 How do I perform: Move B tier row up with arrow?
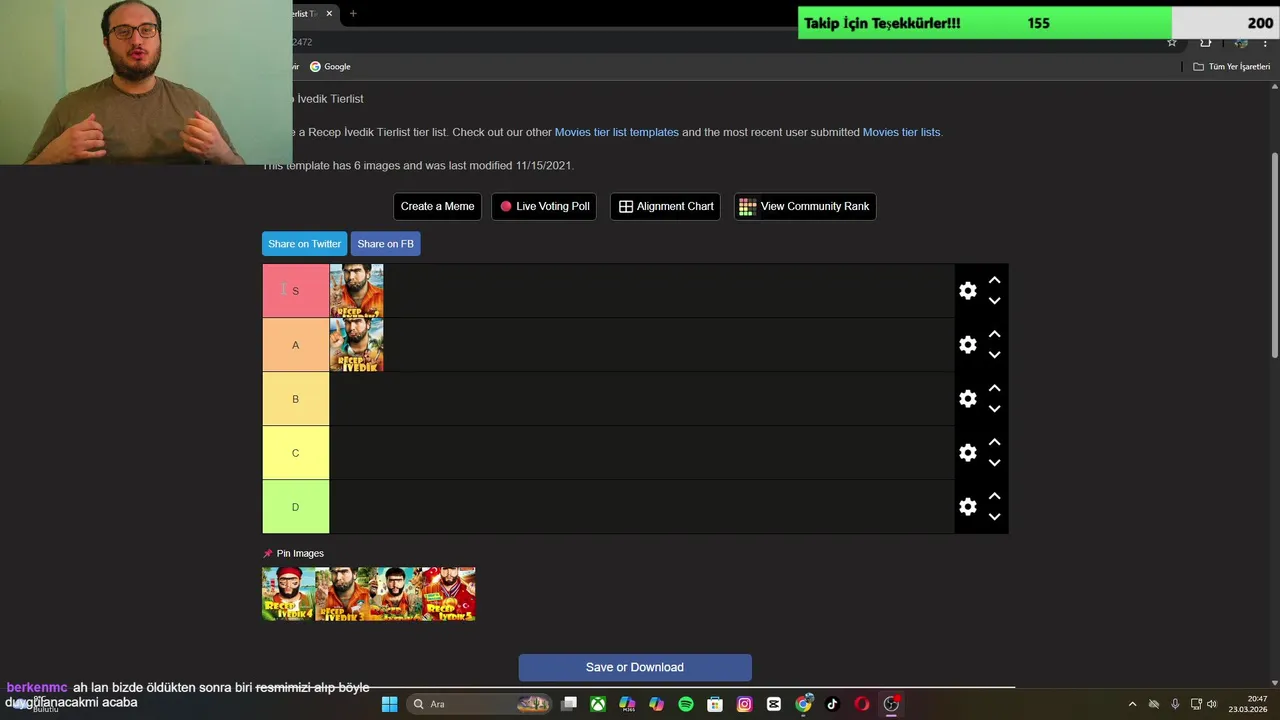[x=994, y=389]
